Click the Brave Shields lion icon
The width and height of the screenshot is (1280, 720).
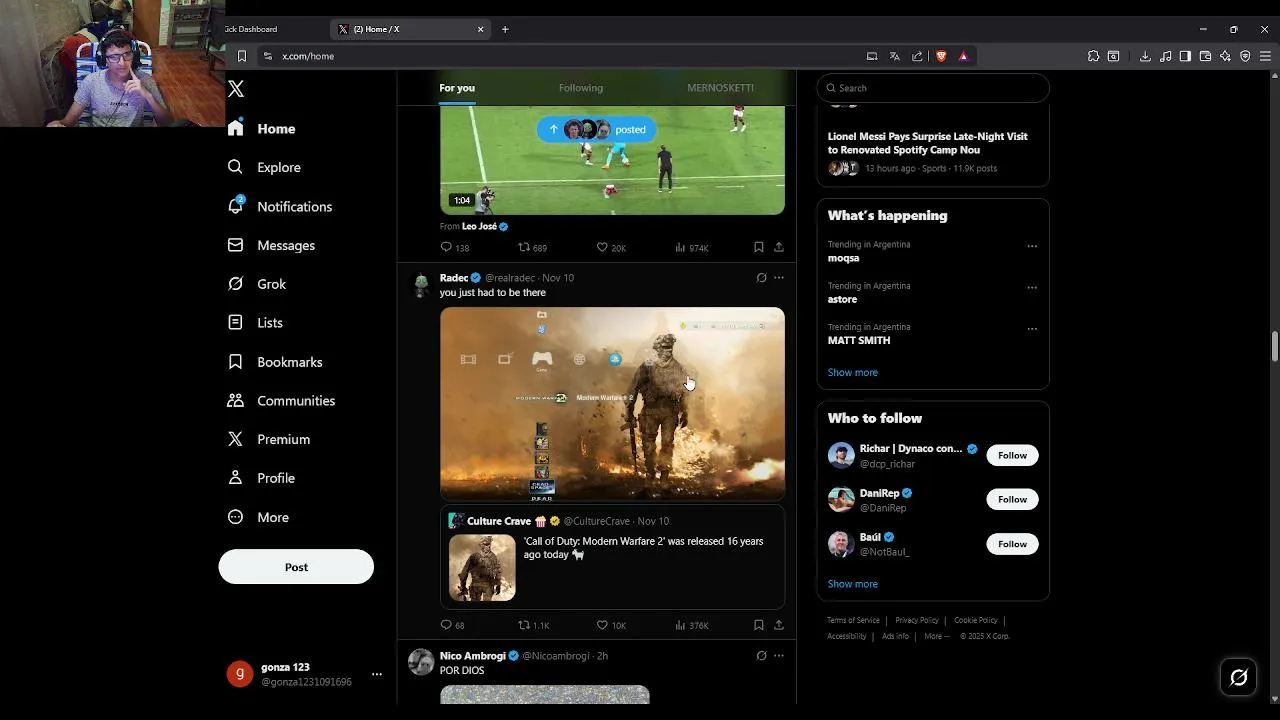click(941, 56)
